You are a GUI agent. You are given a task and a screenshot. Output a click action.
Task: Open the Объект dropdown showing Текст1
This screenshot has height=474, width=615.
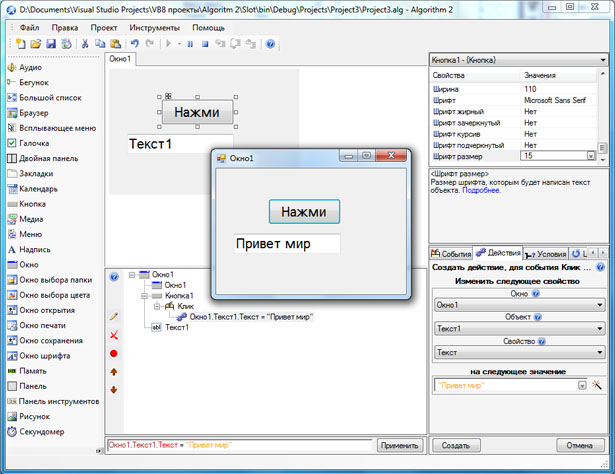pyautogui.click(x=519, y=327)
